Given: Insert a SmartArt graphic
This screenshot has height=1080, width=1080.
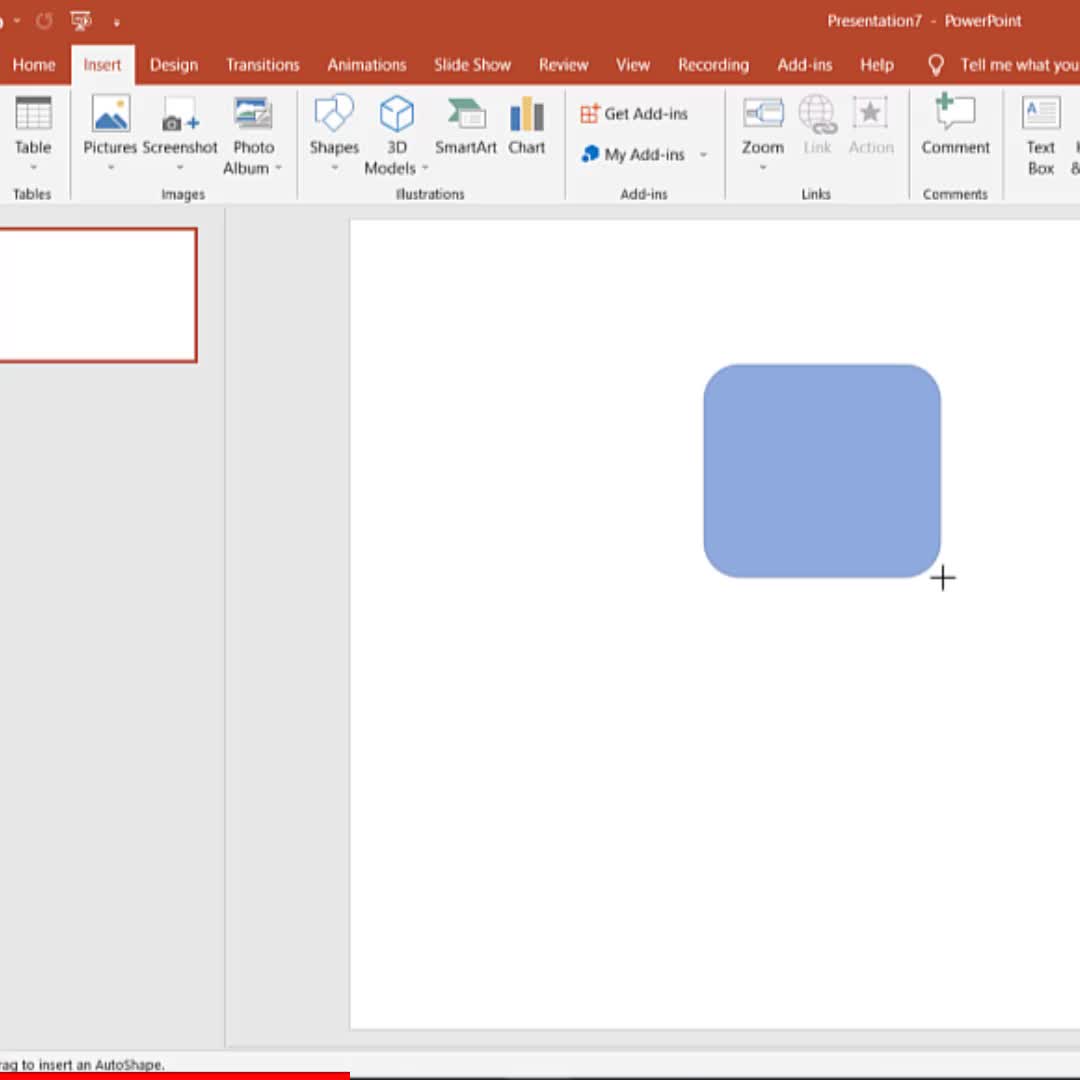Looking at the screenshot, I should (466, 116).
